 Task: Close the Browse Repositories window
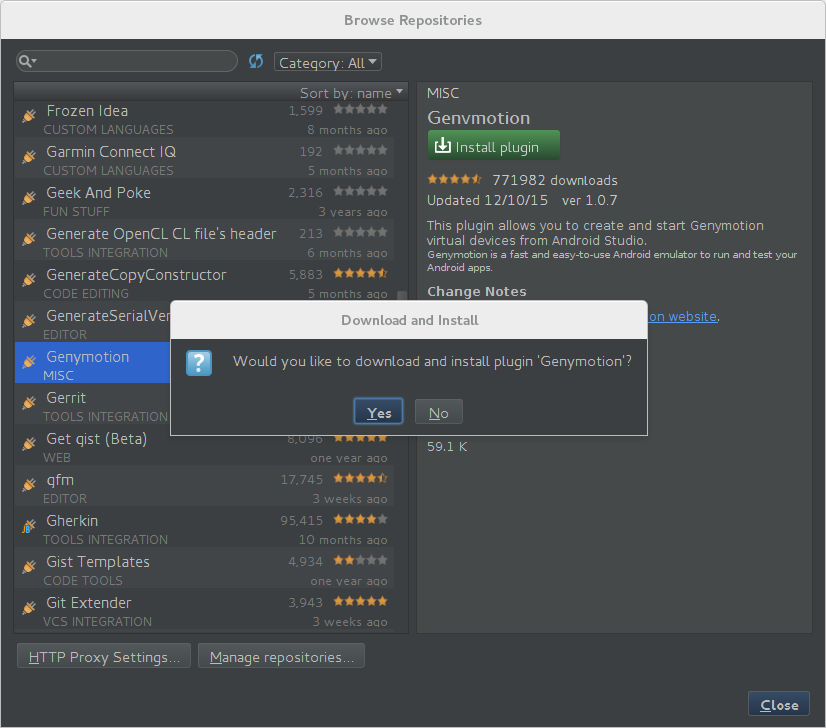coord(779,704)
